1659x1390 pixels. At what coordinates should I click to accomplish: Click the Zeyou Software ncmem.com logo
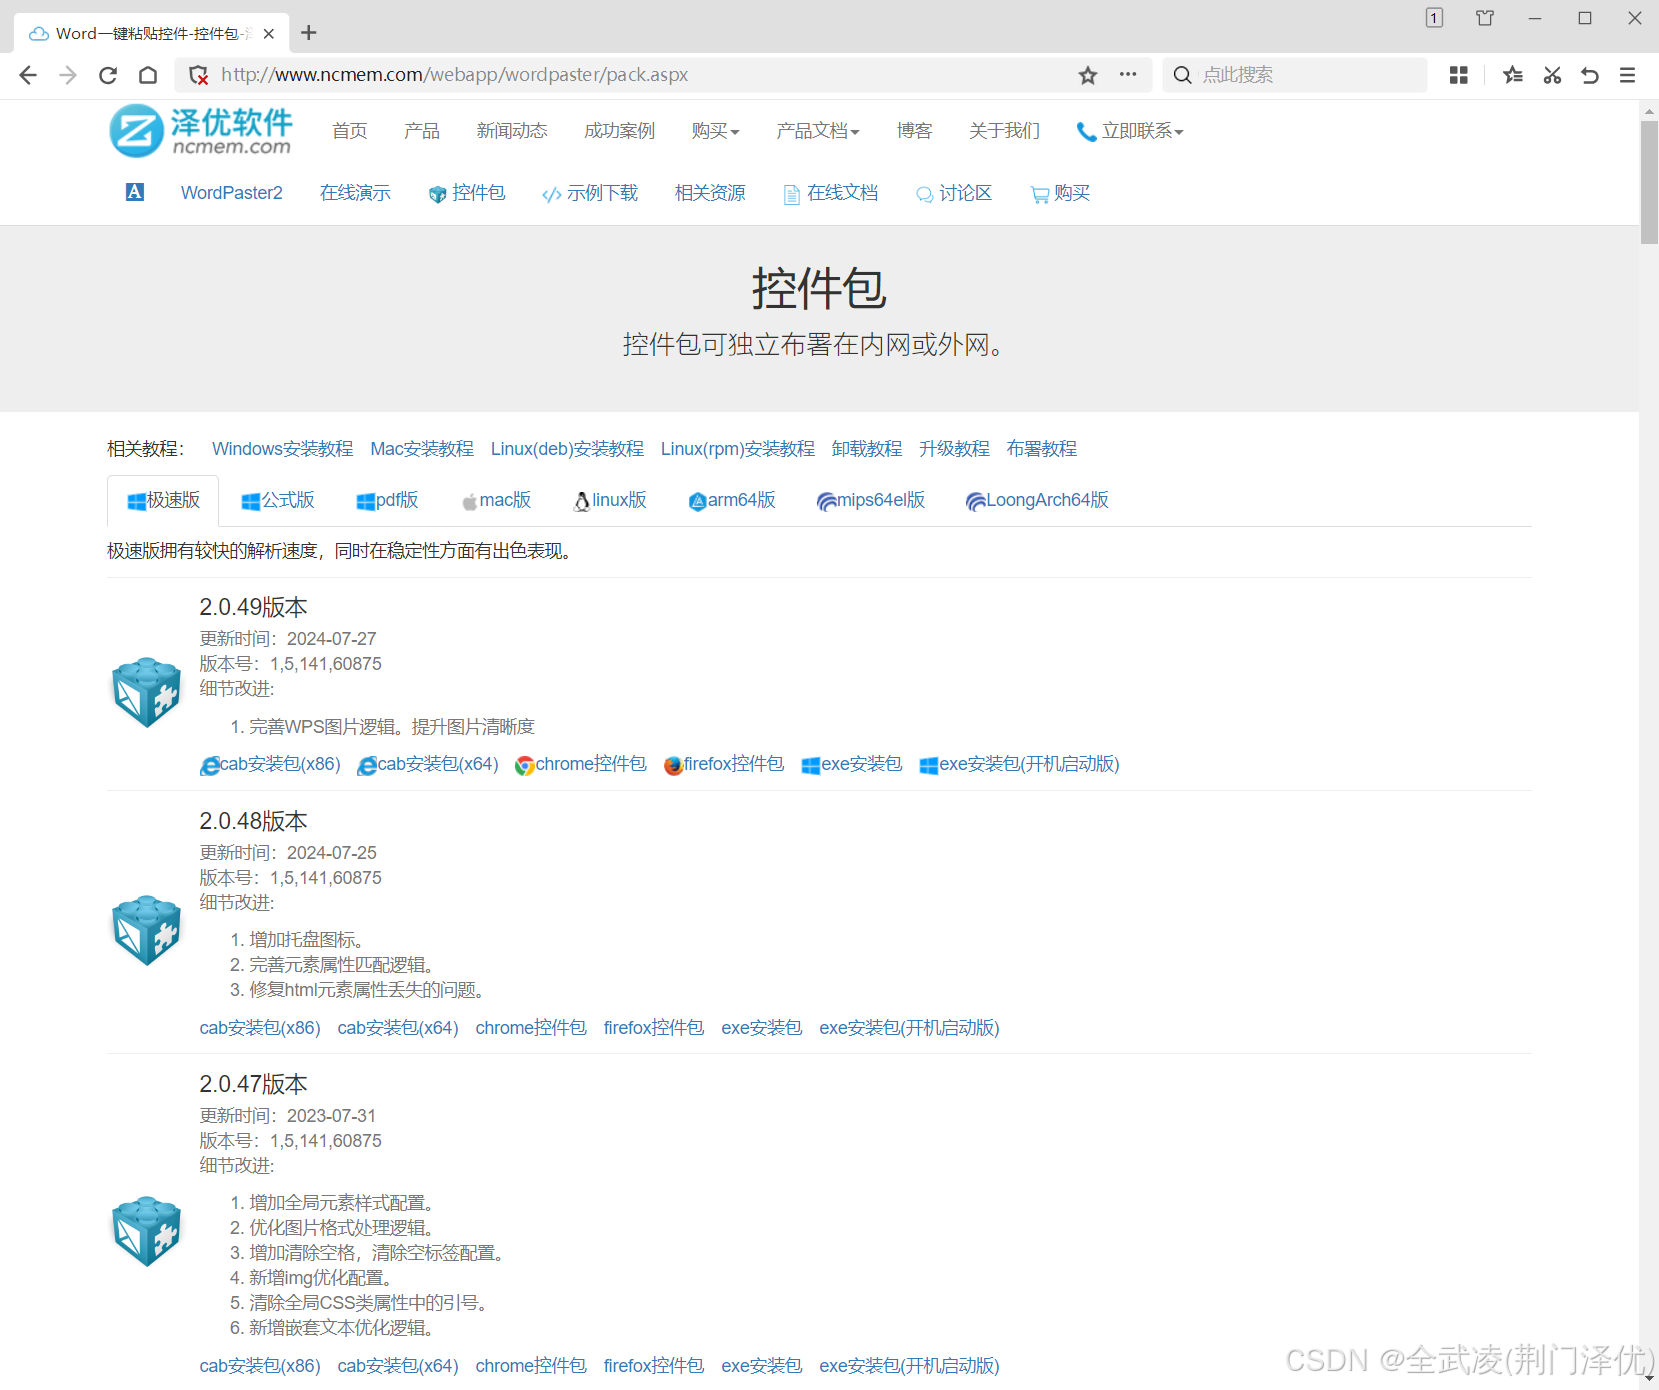point(201,131)
